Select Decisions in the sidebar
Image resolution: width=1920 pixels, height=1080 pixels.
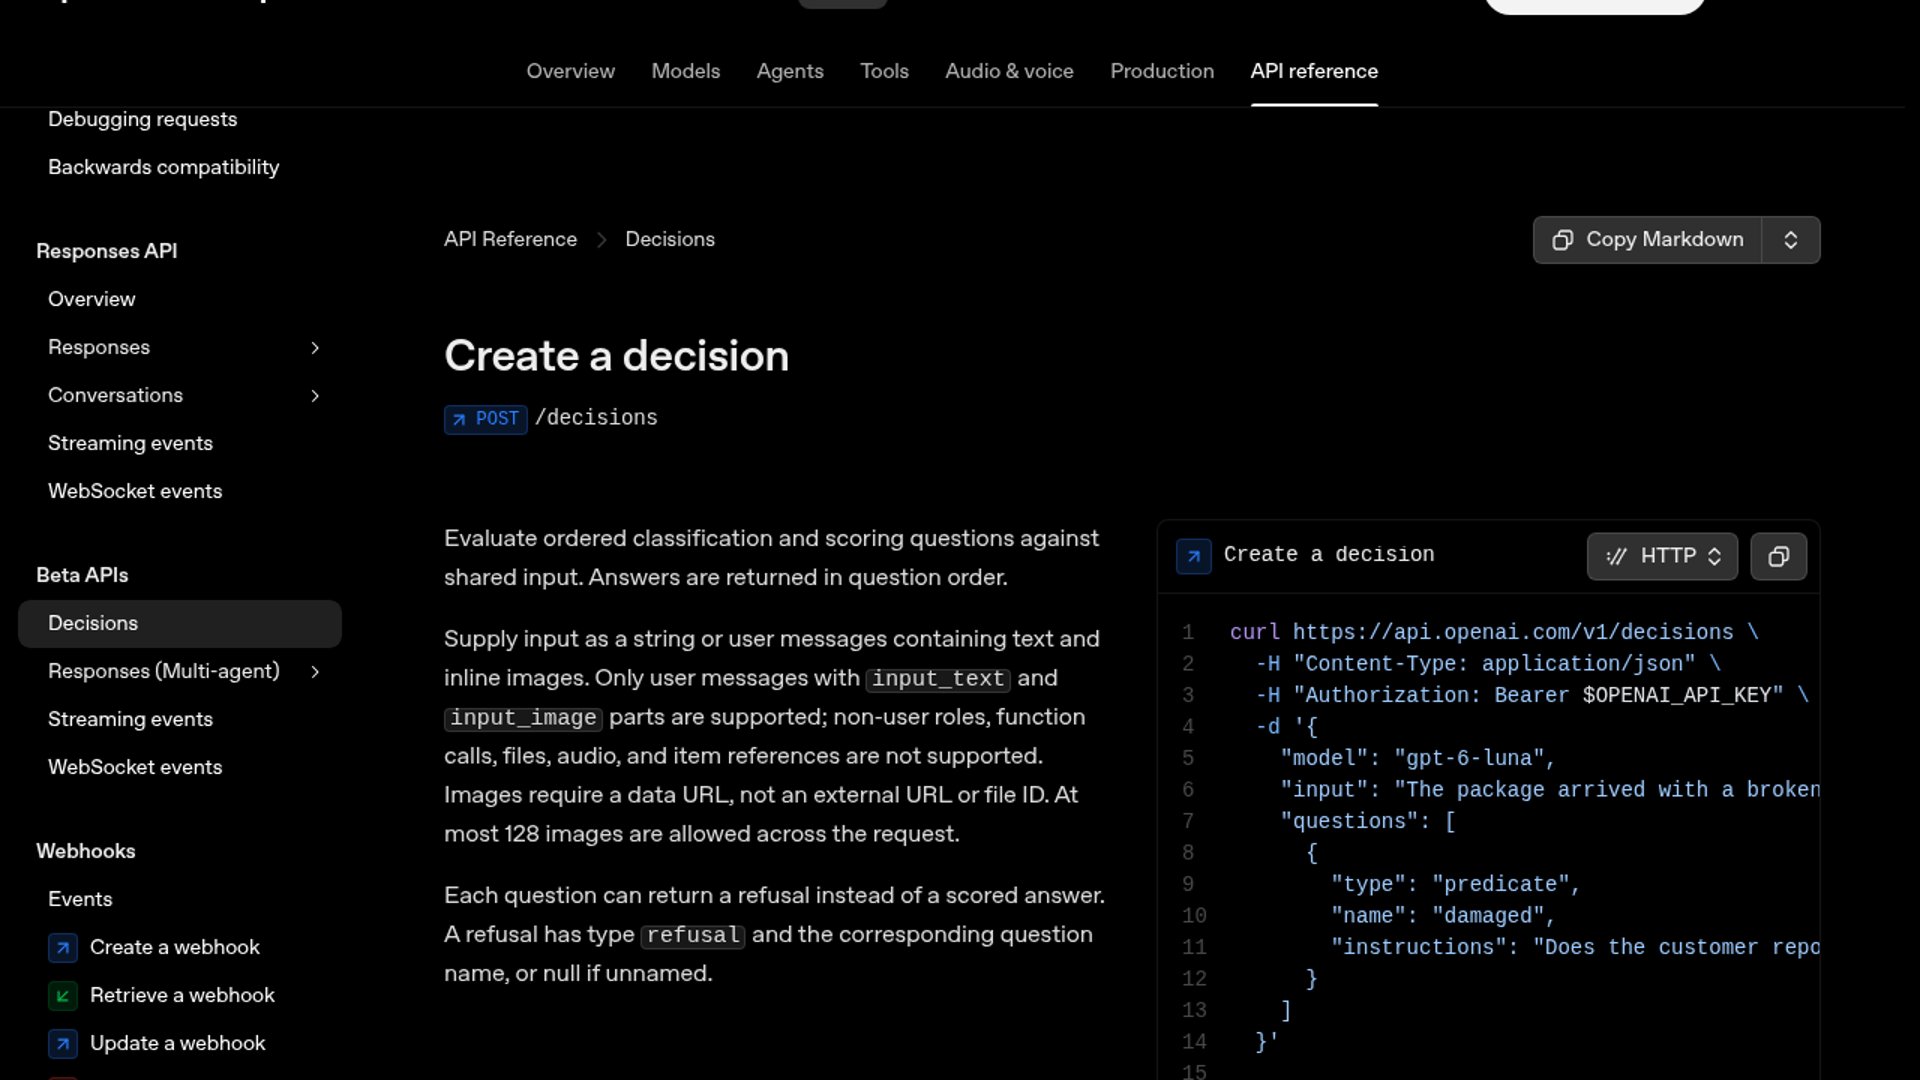[180, 623]
